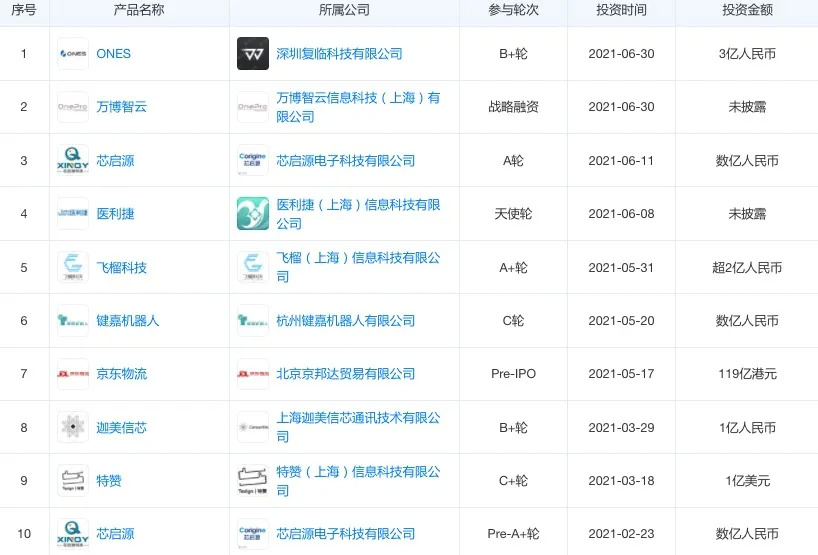Open 芯启源电子科技有限公司 link in row 10
The width and height of the screenshot is (818, 555).
[x=345, y=534]
